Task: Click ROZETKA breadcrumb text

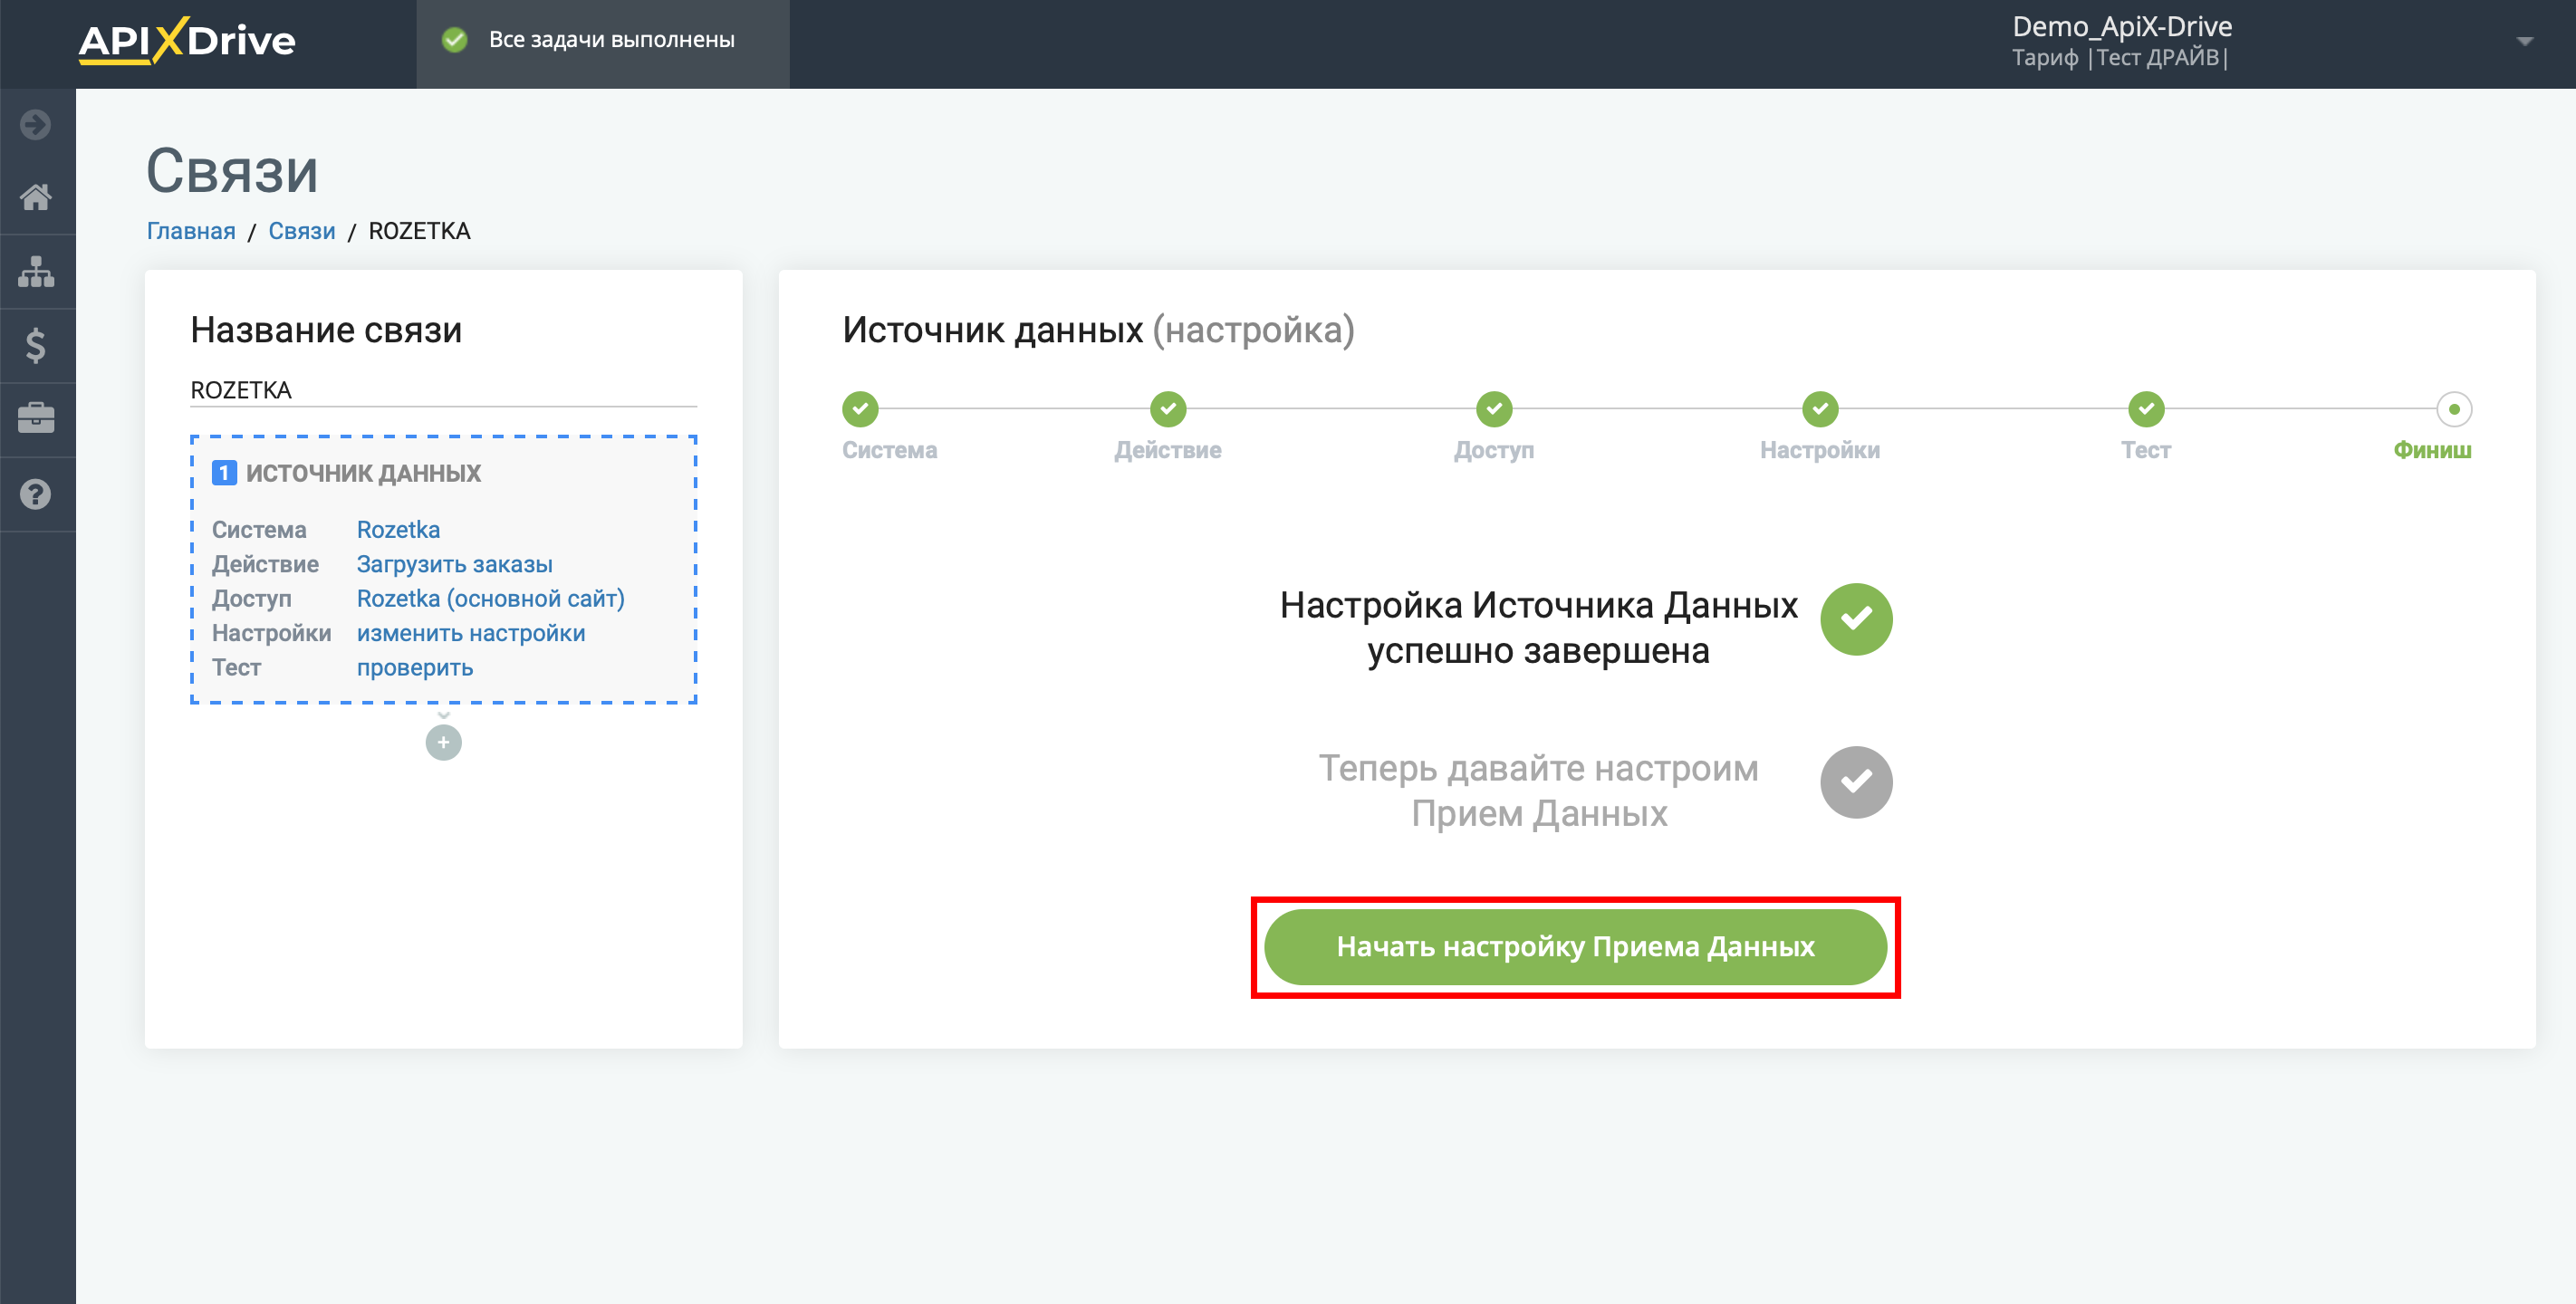Action: (x=419, y=231)
